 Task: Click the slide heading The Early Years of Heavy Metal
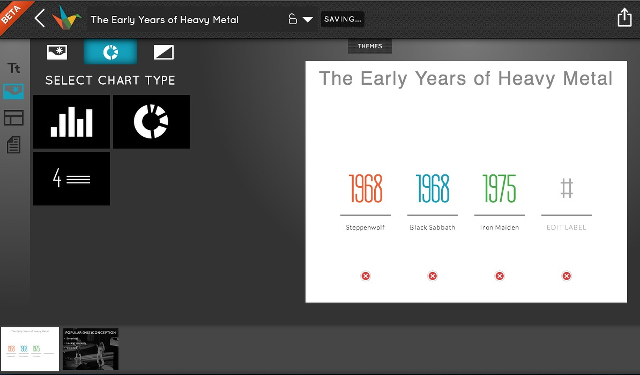(x=466, y=78)
